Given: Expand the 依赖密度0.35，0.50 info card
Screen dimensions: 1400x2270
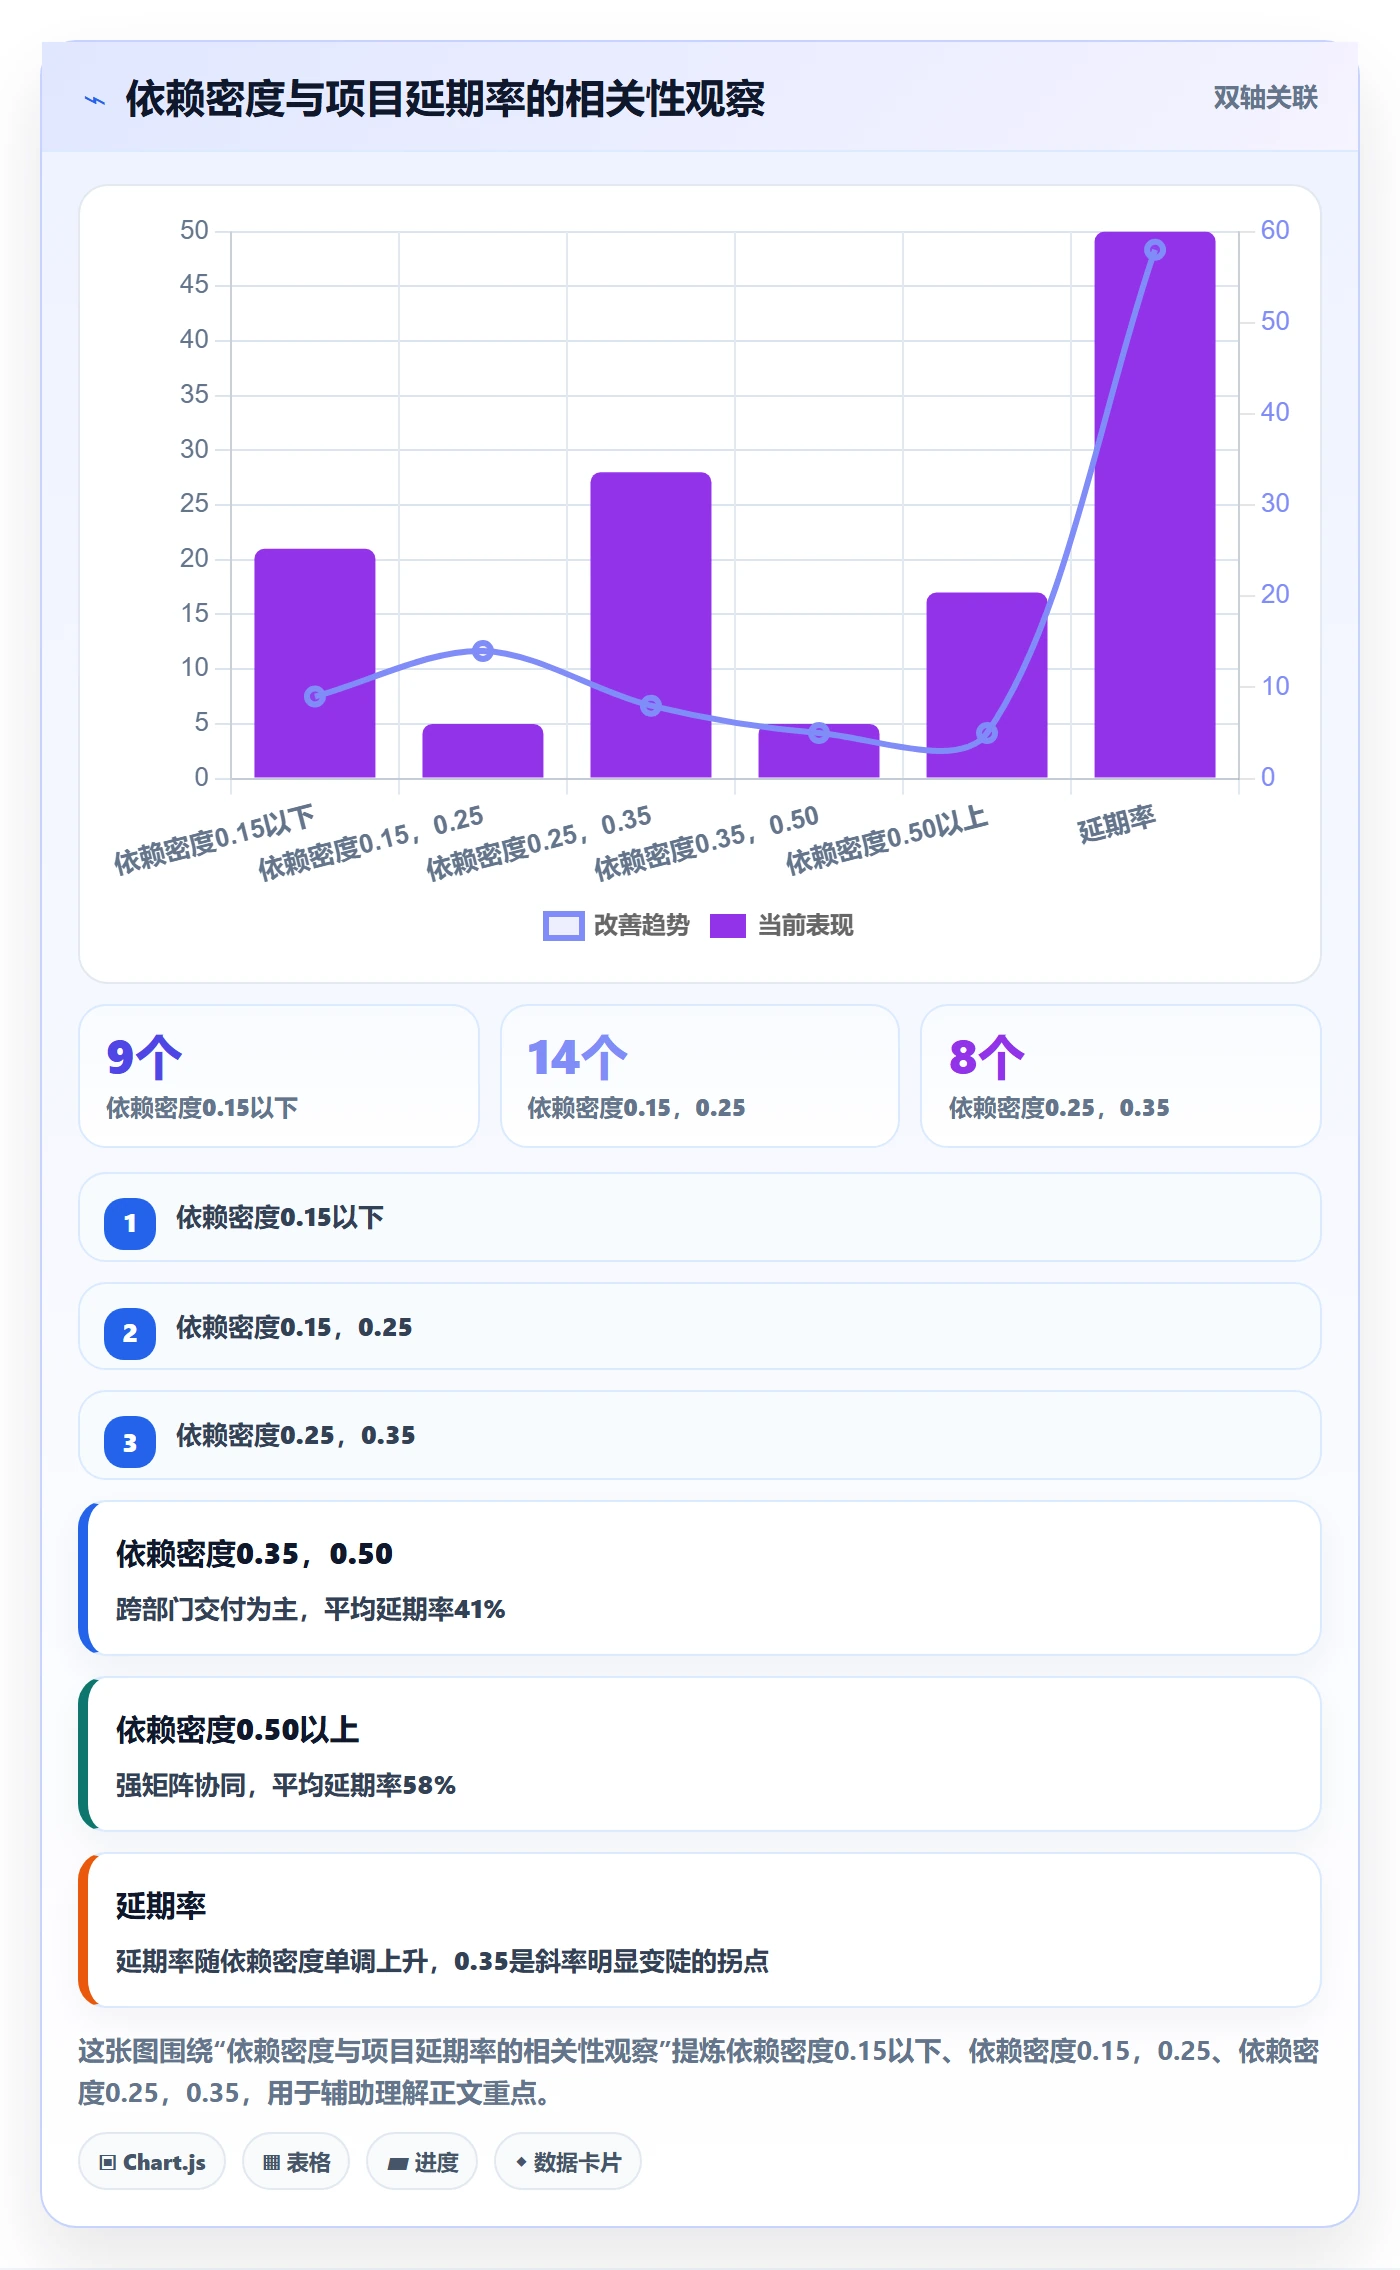Looking at the screenshot, I should point(700,1578).
